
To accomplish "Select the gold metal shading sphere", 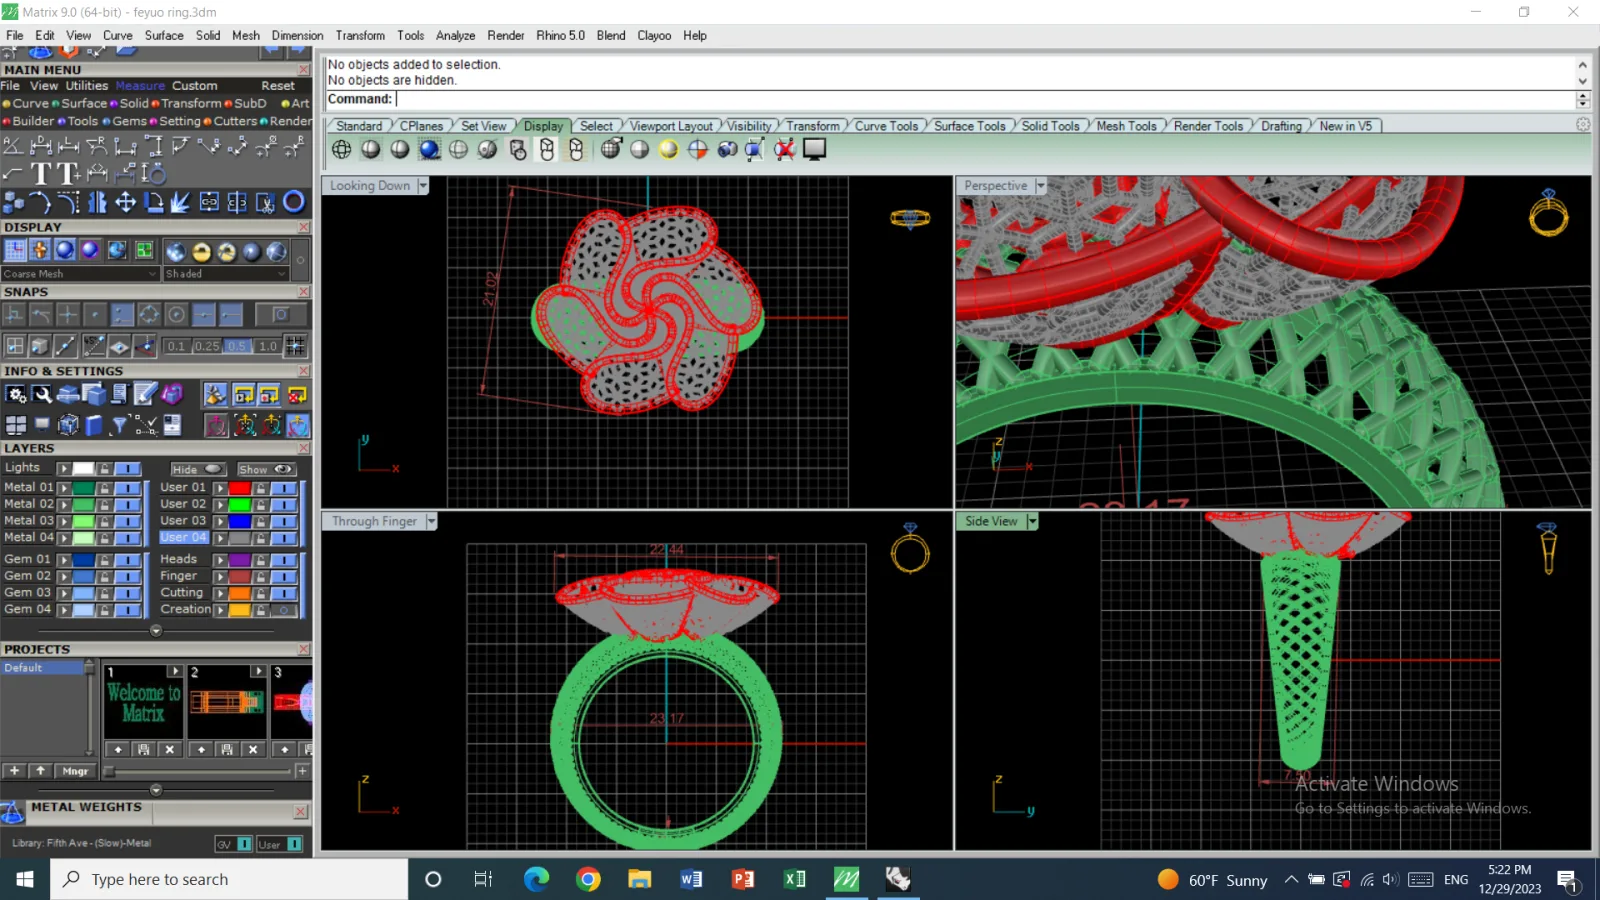I will coord(201,251).
